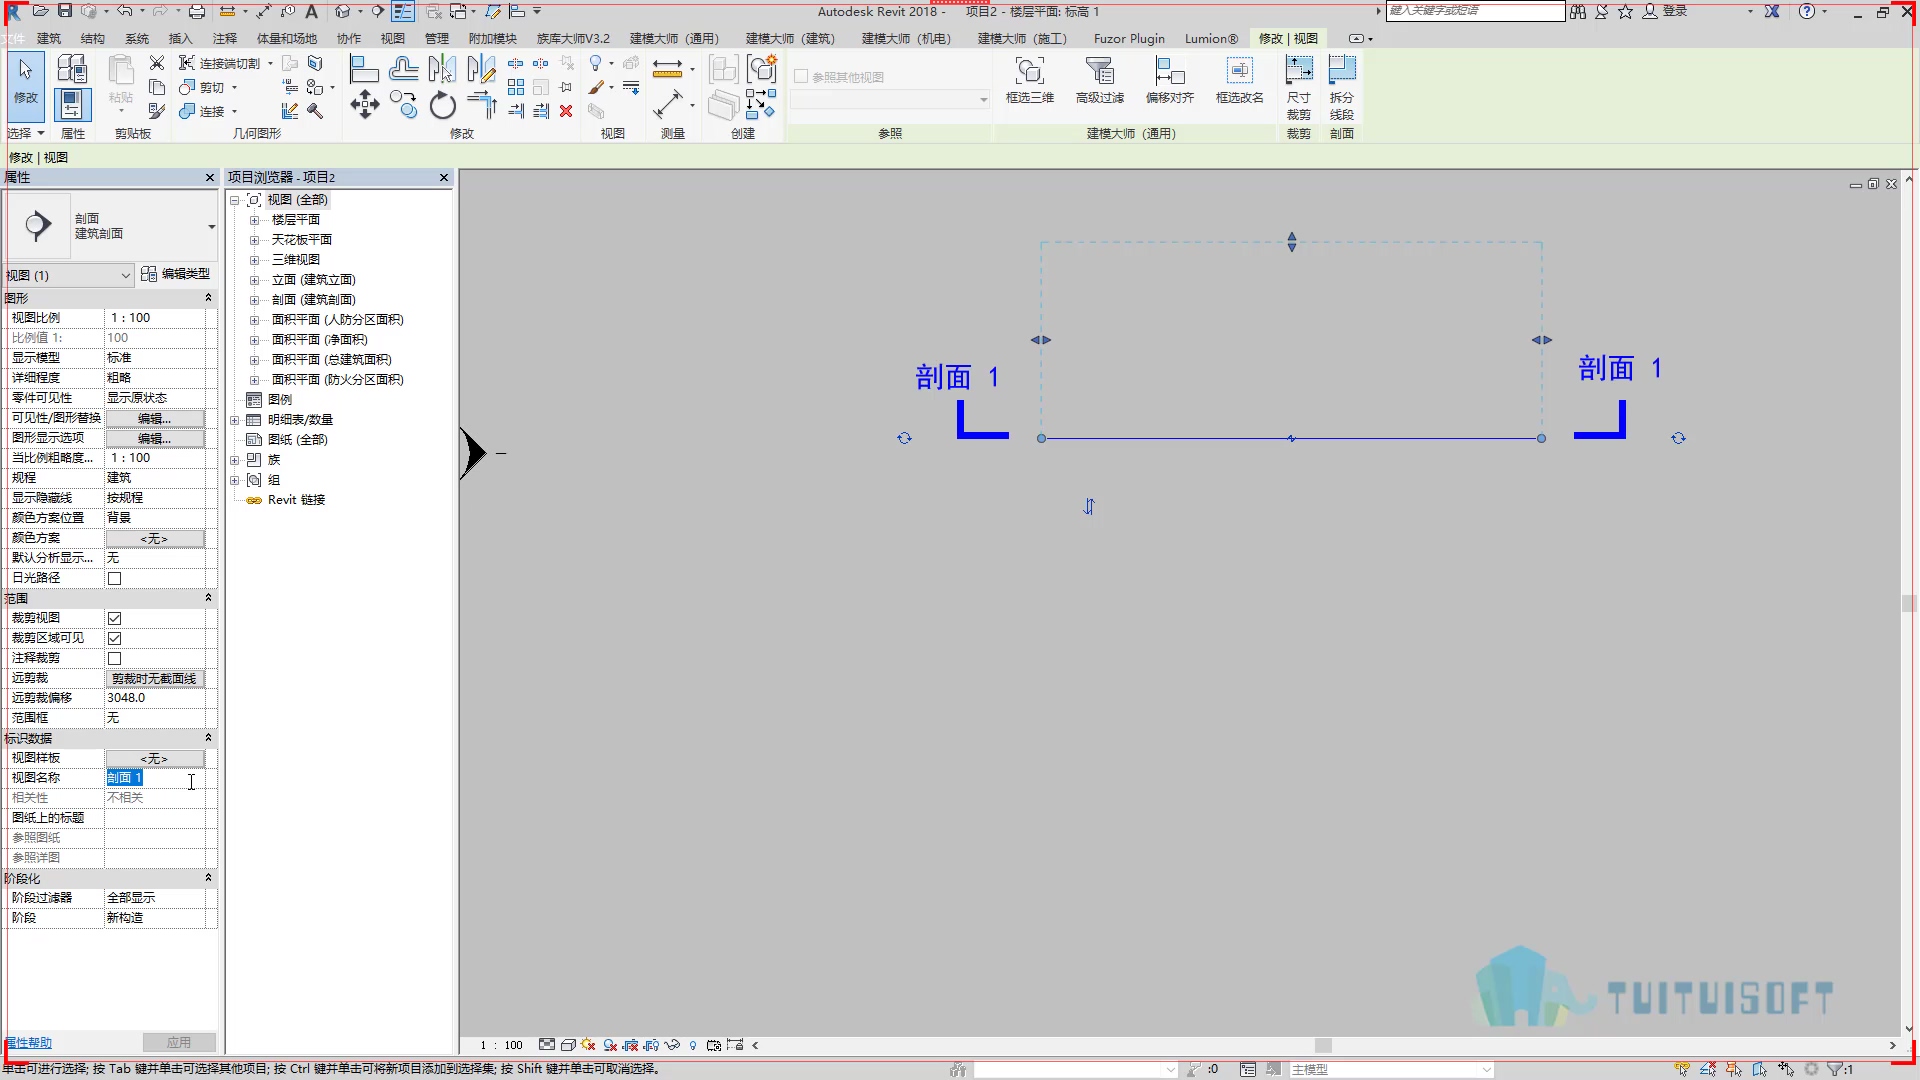Click 编辑 button for 图形显示选项
The height and width of the screenshot is (1080, 1920).
coord(155,438)
